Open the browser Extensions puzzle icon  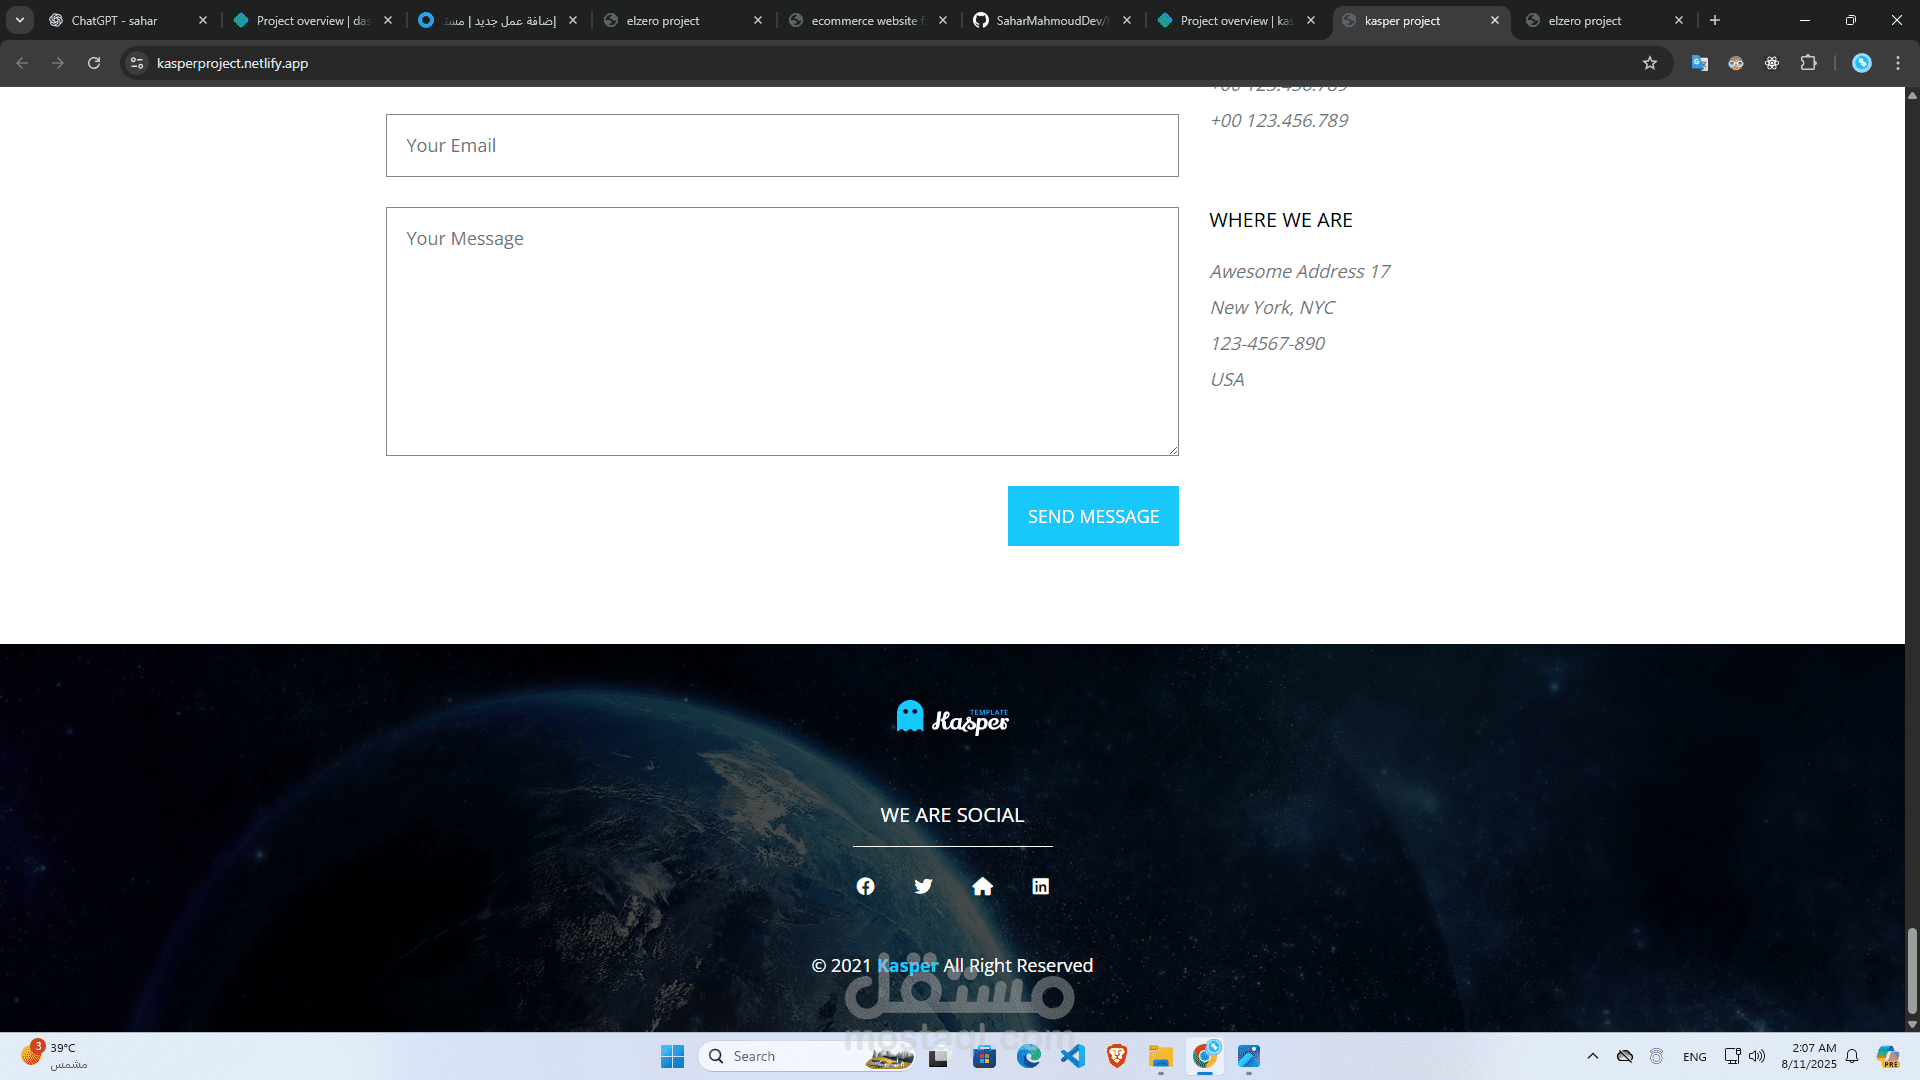(1808, 63)
